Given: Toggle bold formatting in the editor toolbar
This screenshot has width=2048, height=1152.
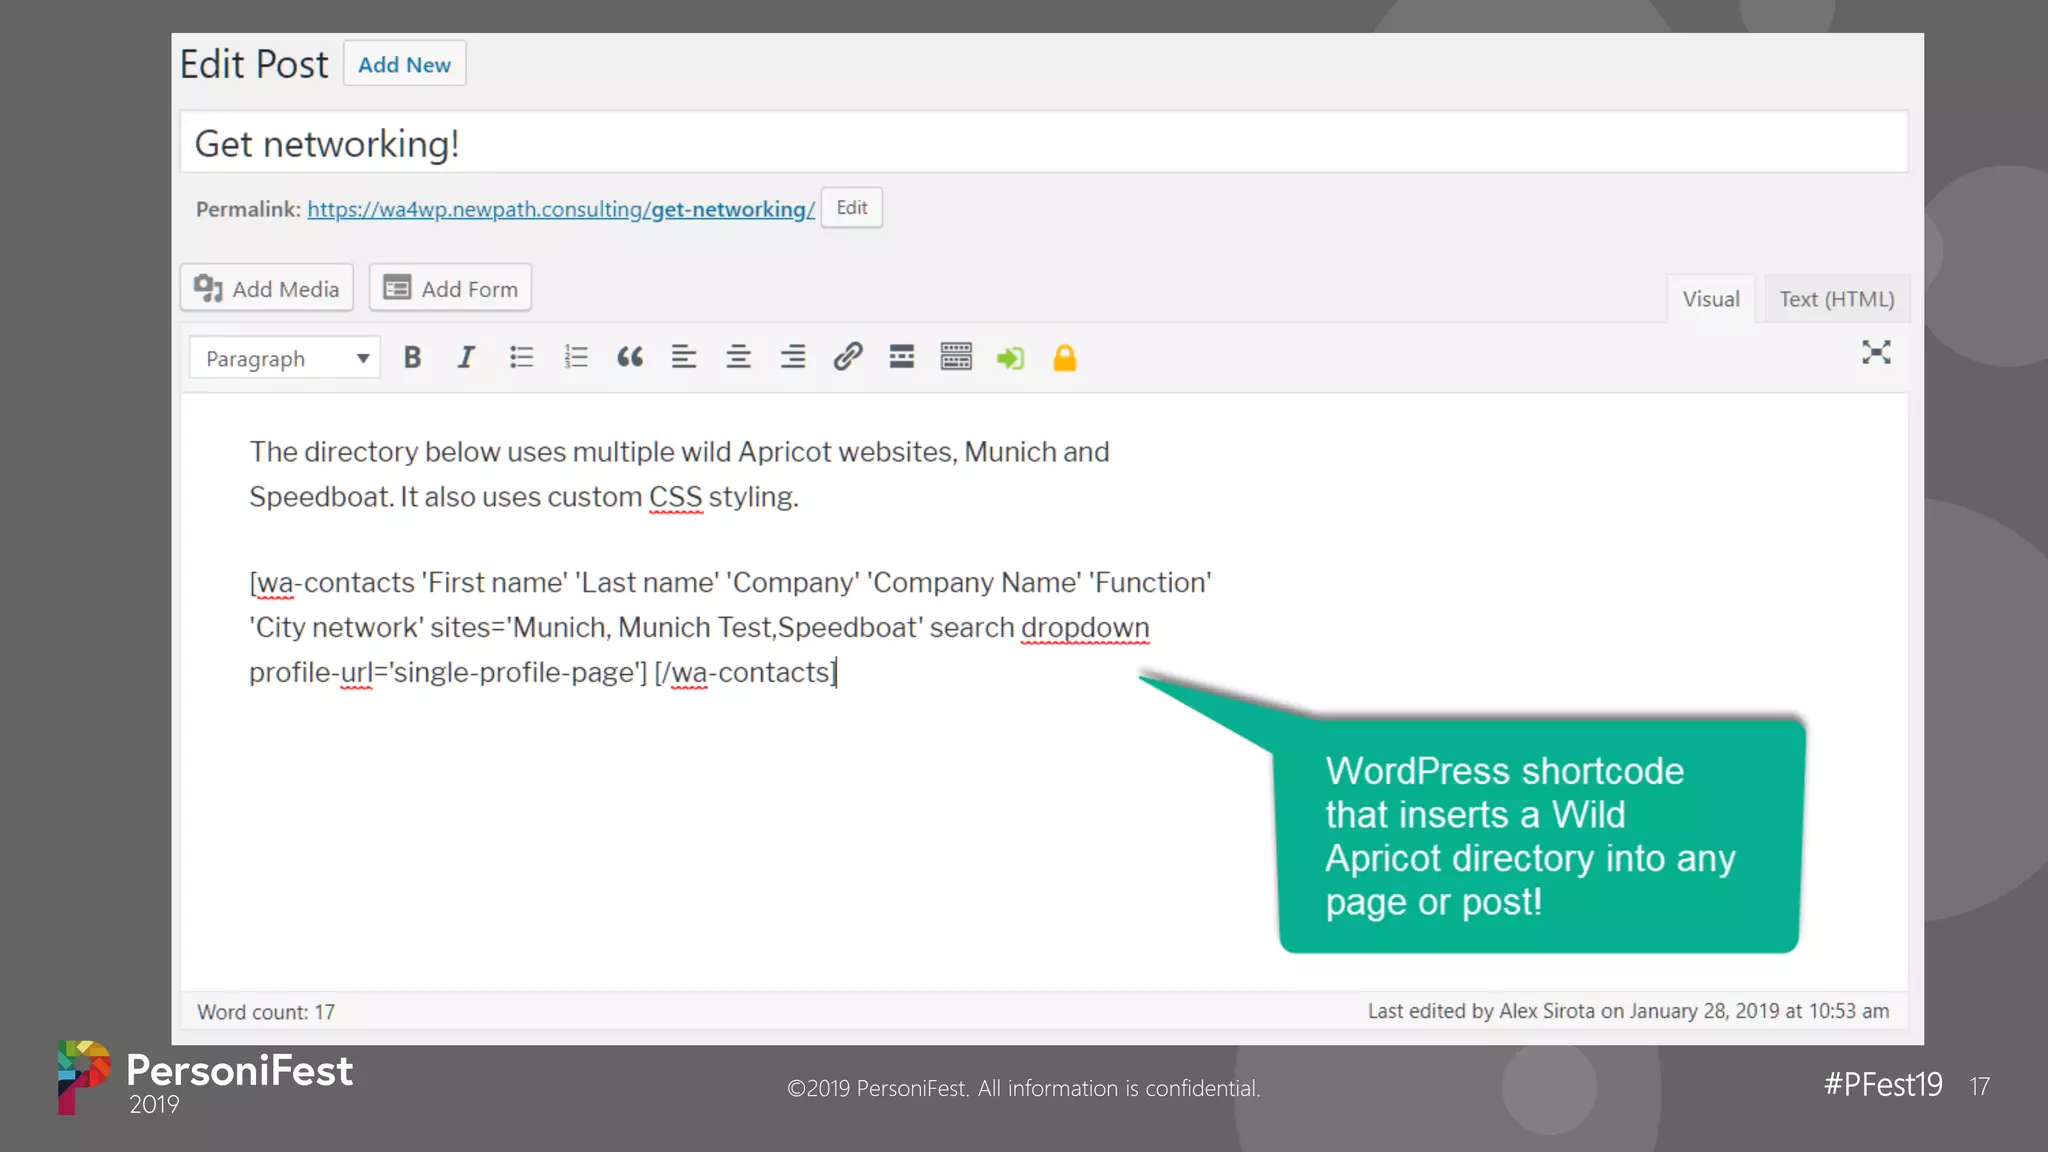Looking at the screenshot, I should point(412,357).
